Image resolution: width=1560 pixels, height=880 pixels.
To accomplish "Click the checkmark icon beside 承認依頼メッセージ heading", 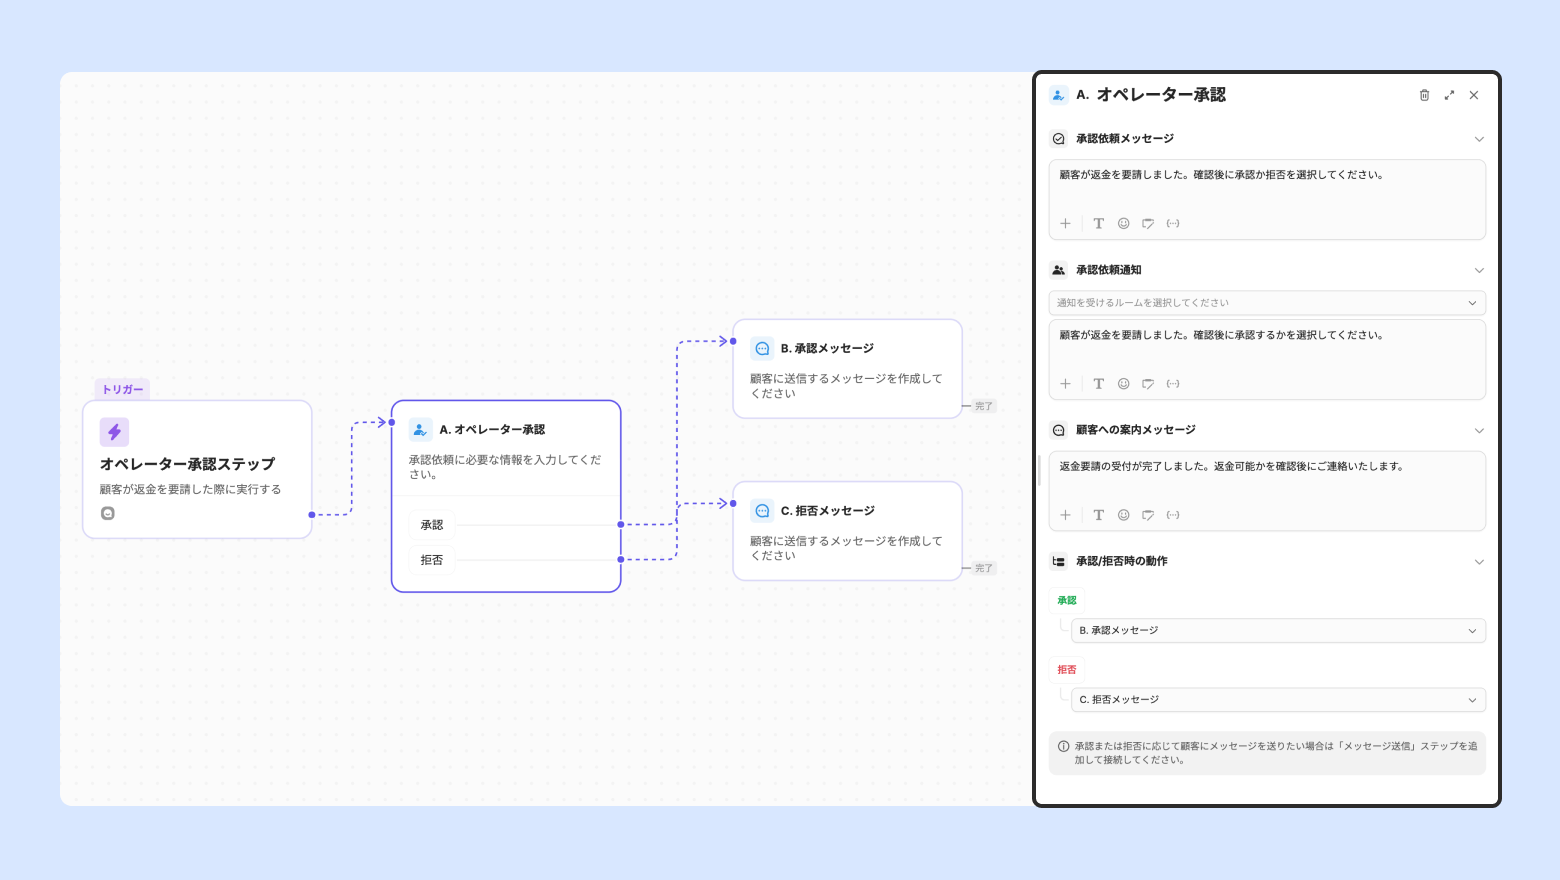I will coord(1059,139).
